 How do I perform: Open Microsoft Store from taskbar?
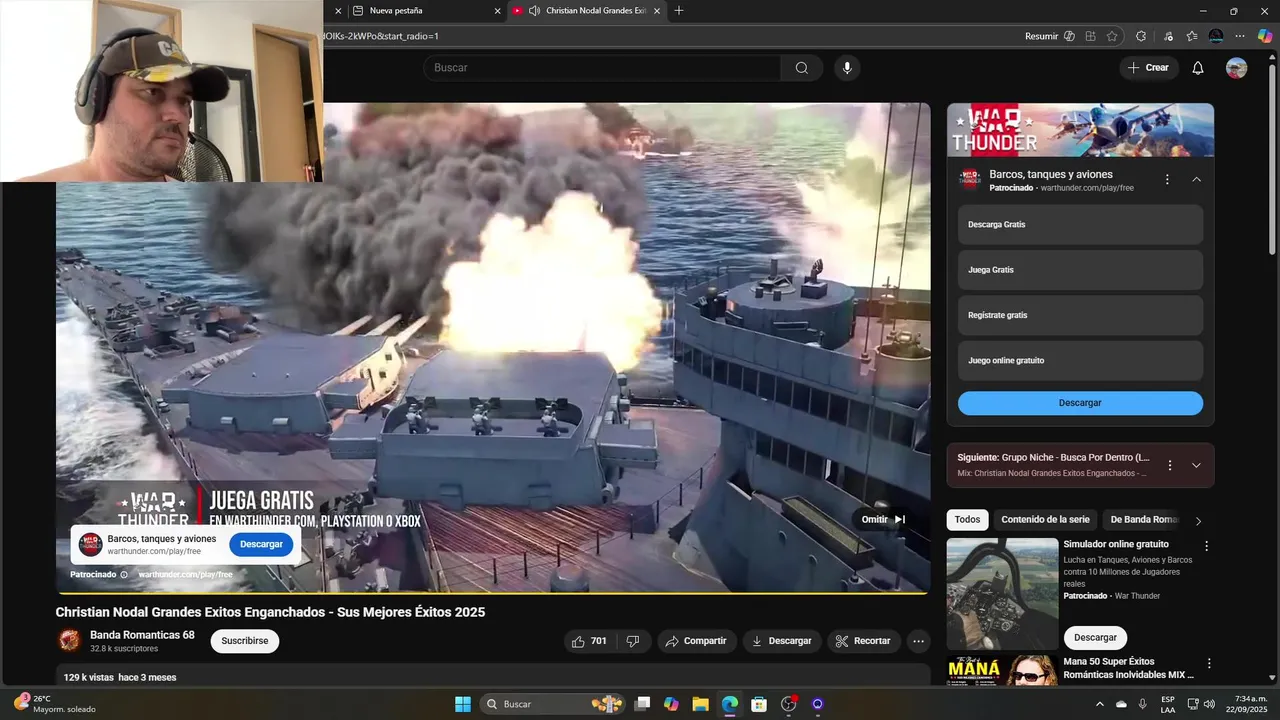759,704
